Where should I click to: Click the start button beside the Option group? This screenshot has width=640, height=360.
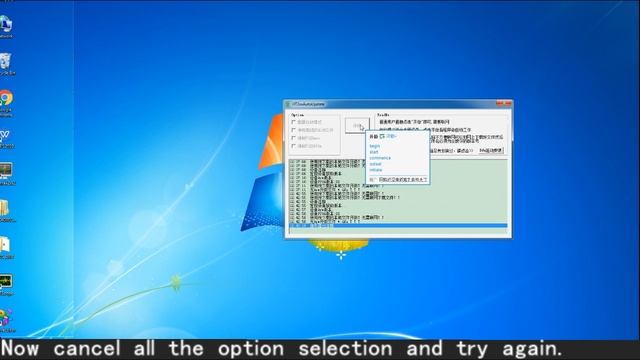tap(357, 125)
